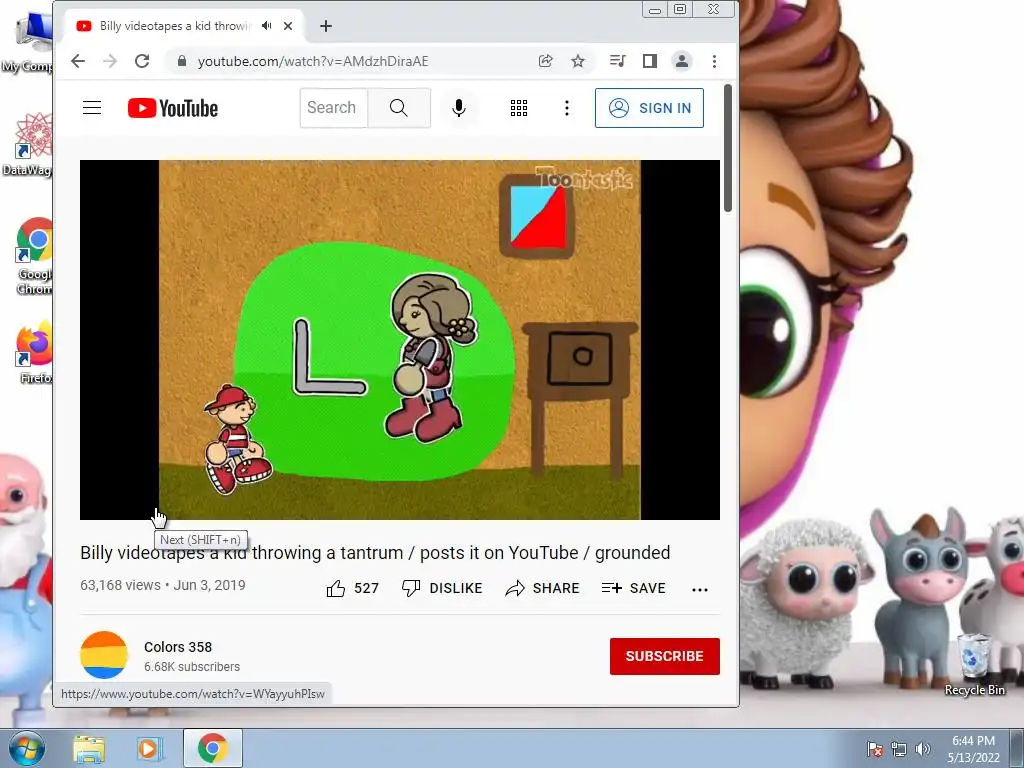Select the Billy videotapes YouTube tab
Screen dimensions: 1024x768
(173, 26)
